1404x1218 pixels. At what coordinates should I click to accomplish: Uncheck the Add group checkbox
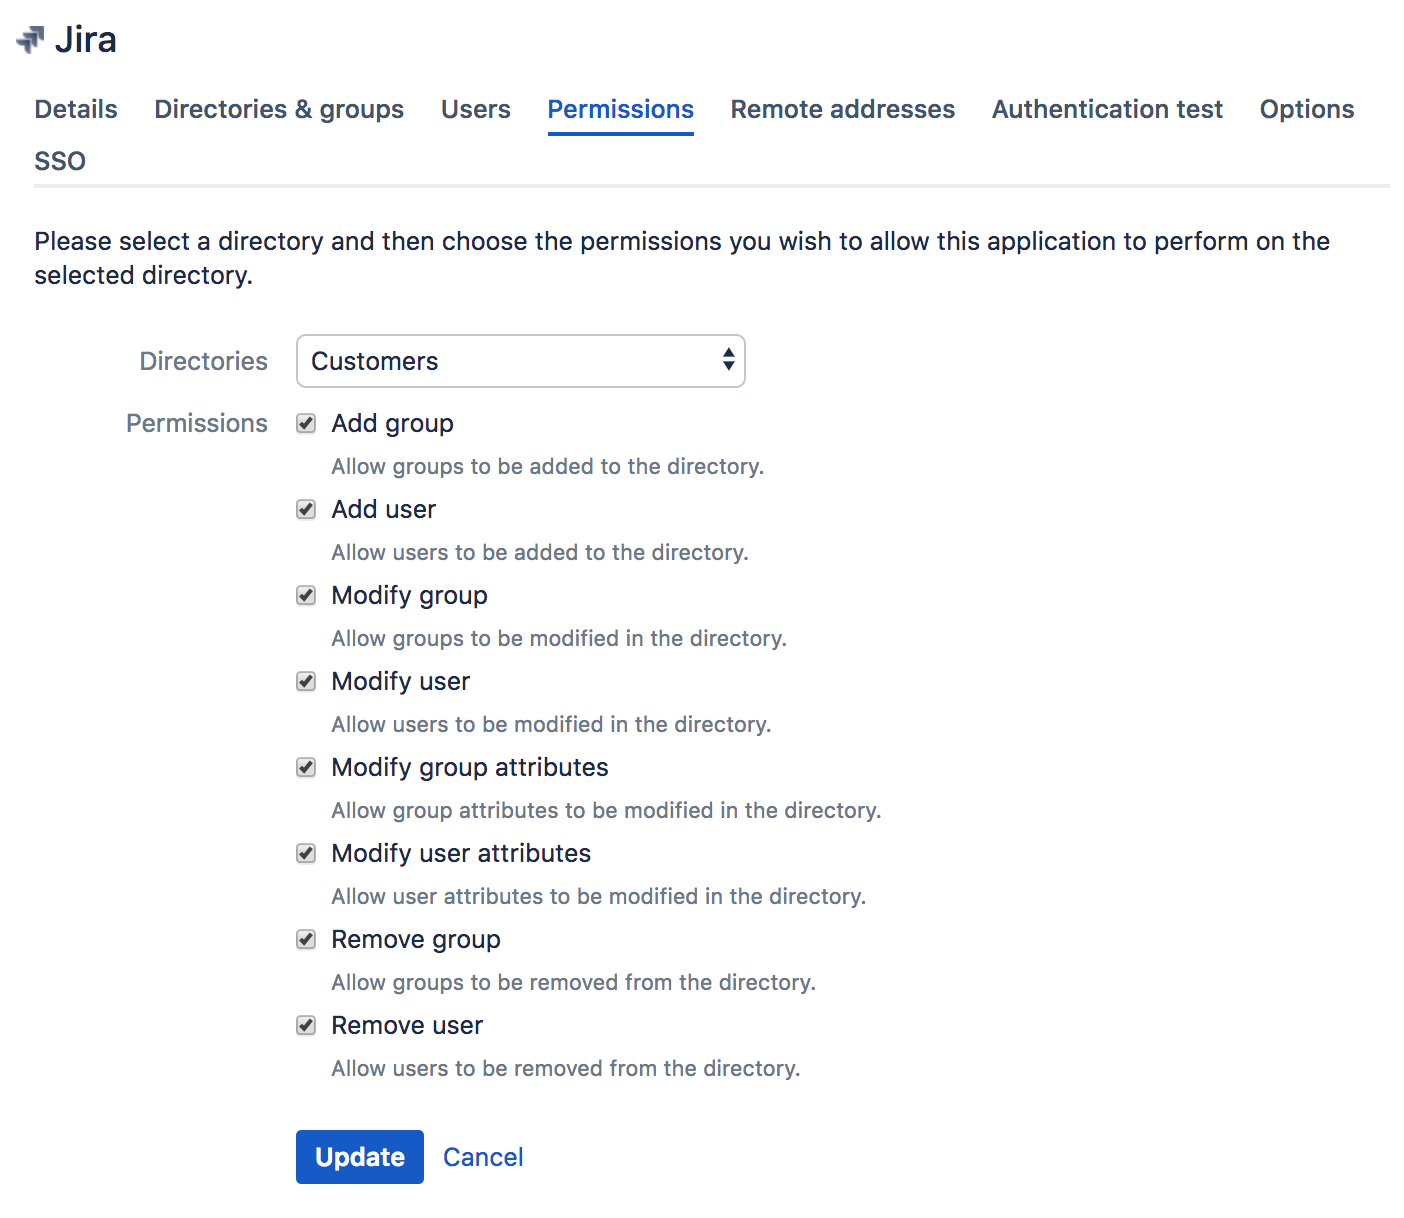[x=306, y=424]
